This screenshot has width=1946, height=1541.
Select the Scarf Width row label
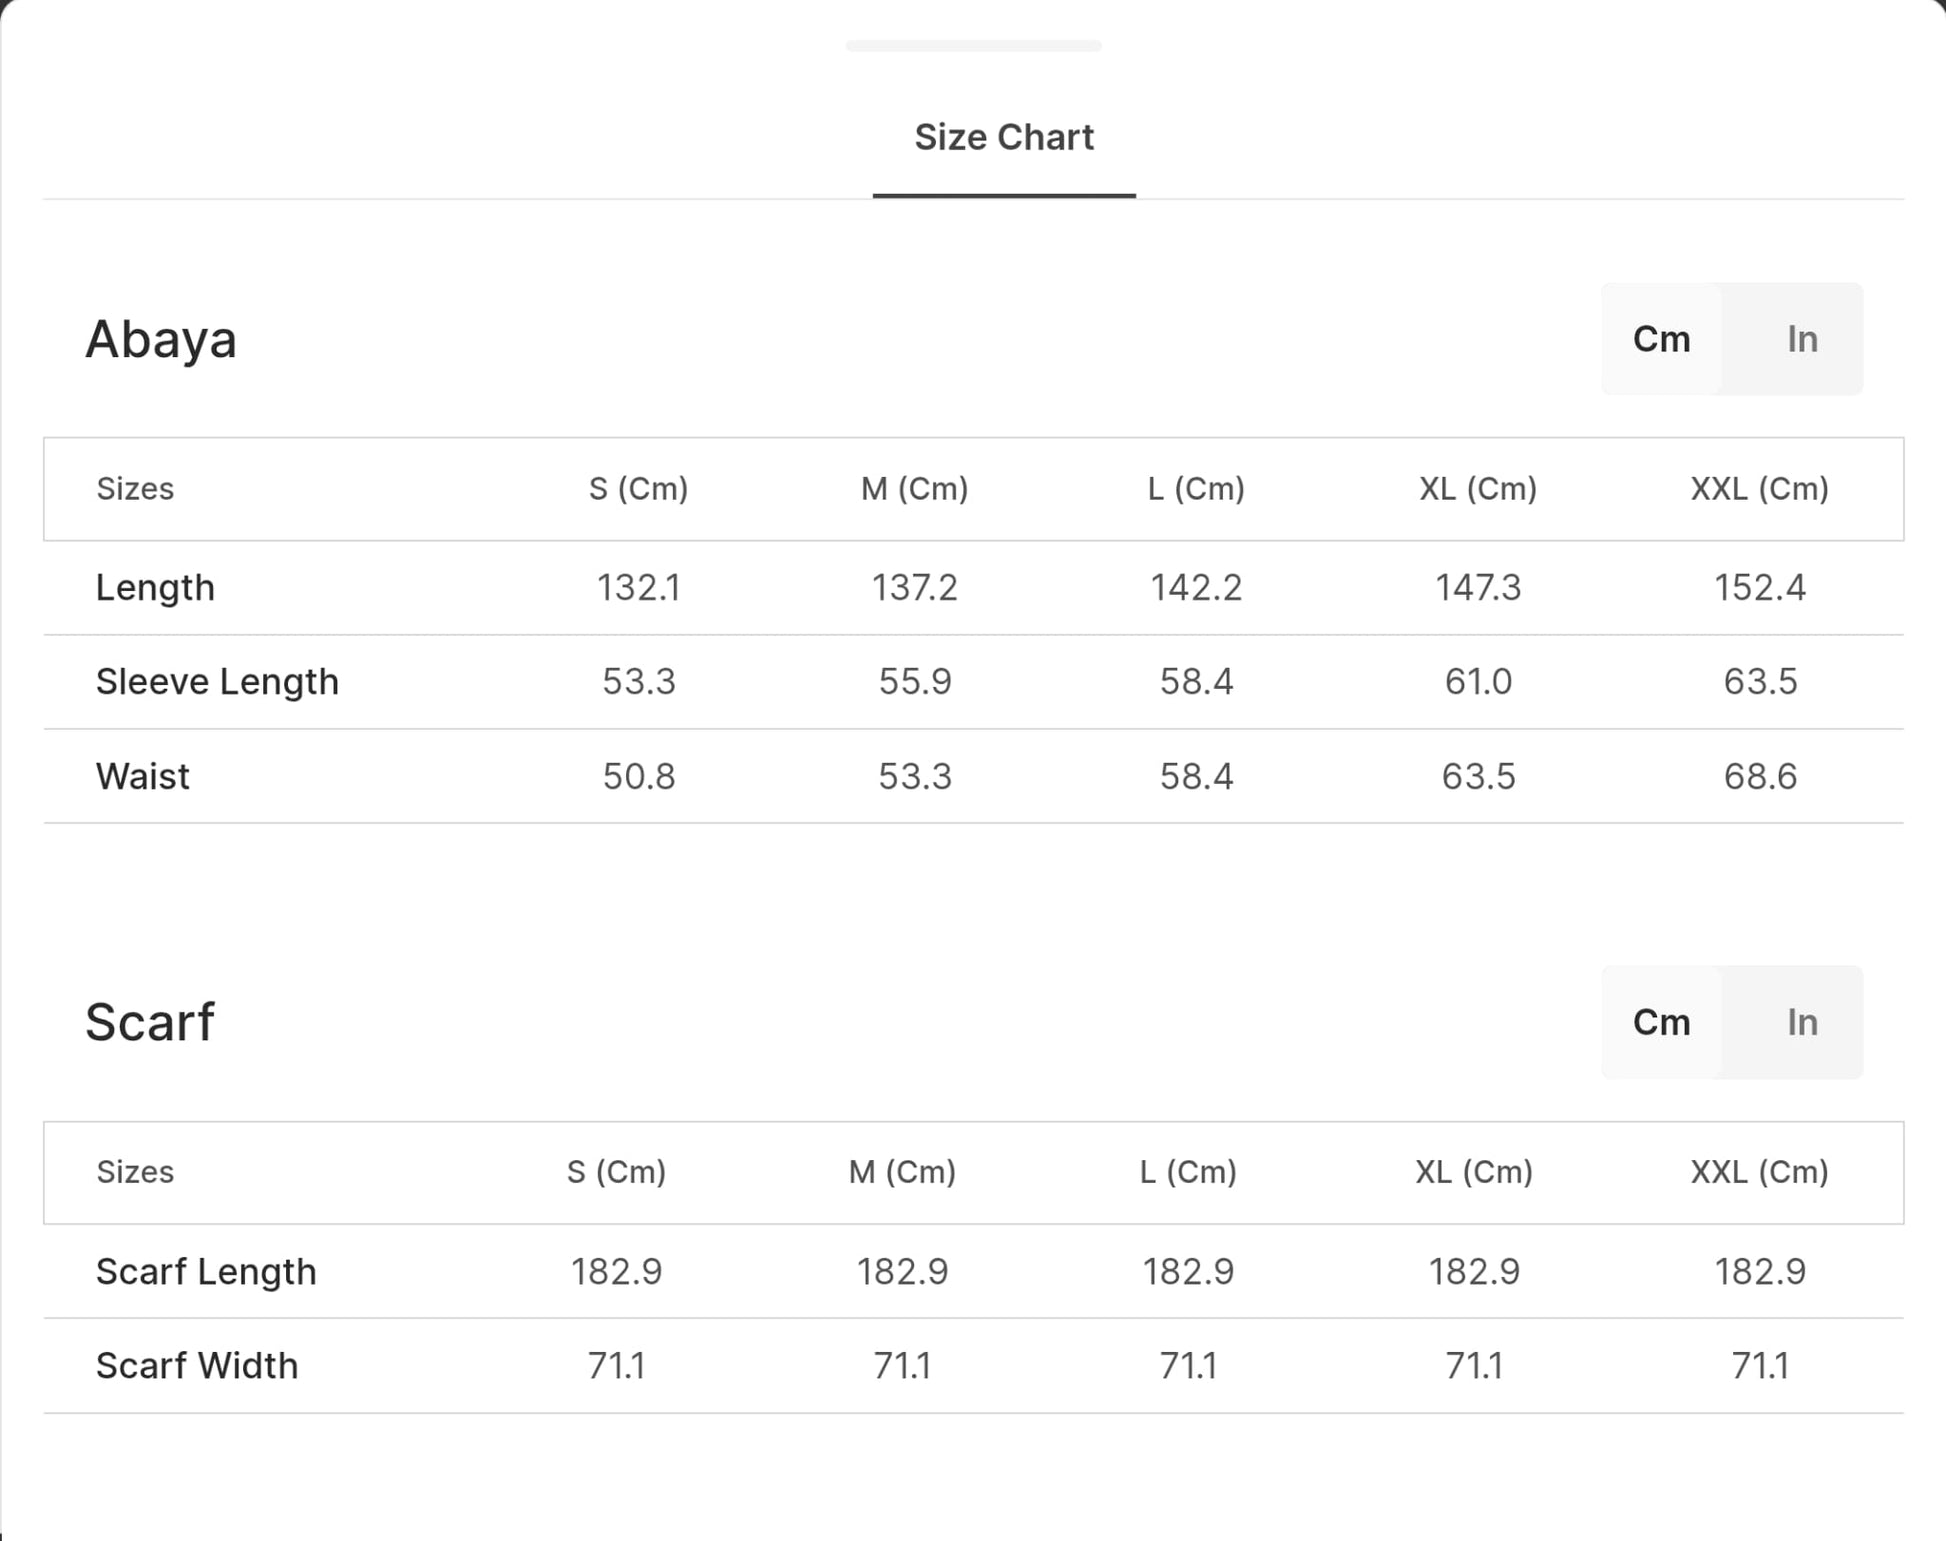coord(197,1365)
